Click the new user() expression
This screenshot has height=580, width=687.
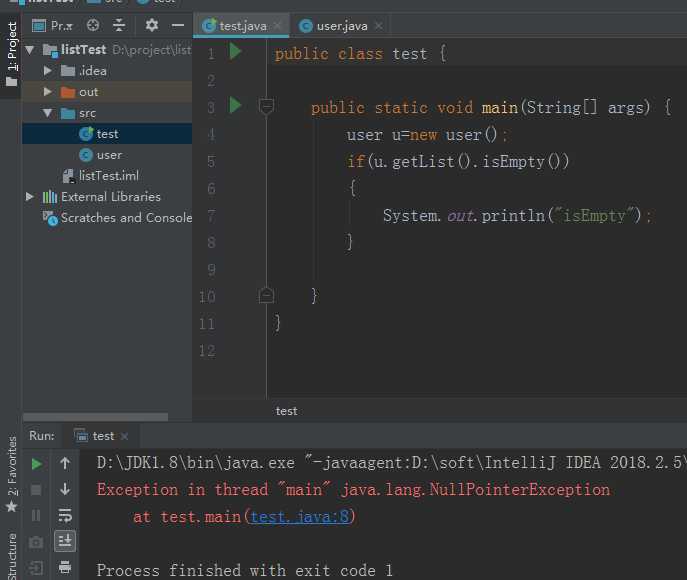(x=453, y=135)
